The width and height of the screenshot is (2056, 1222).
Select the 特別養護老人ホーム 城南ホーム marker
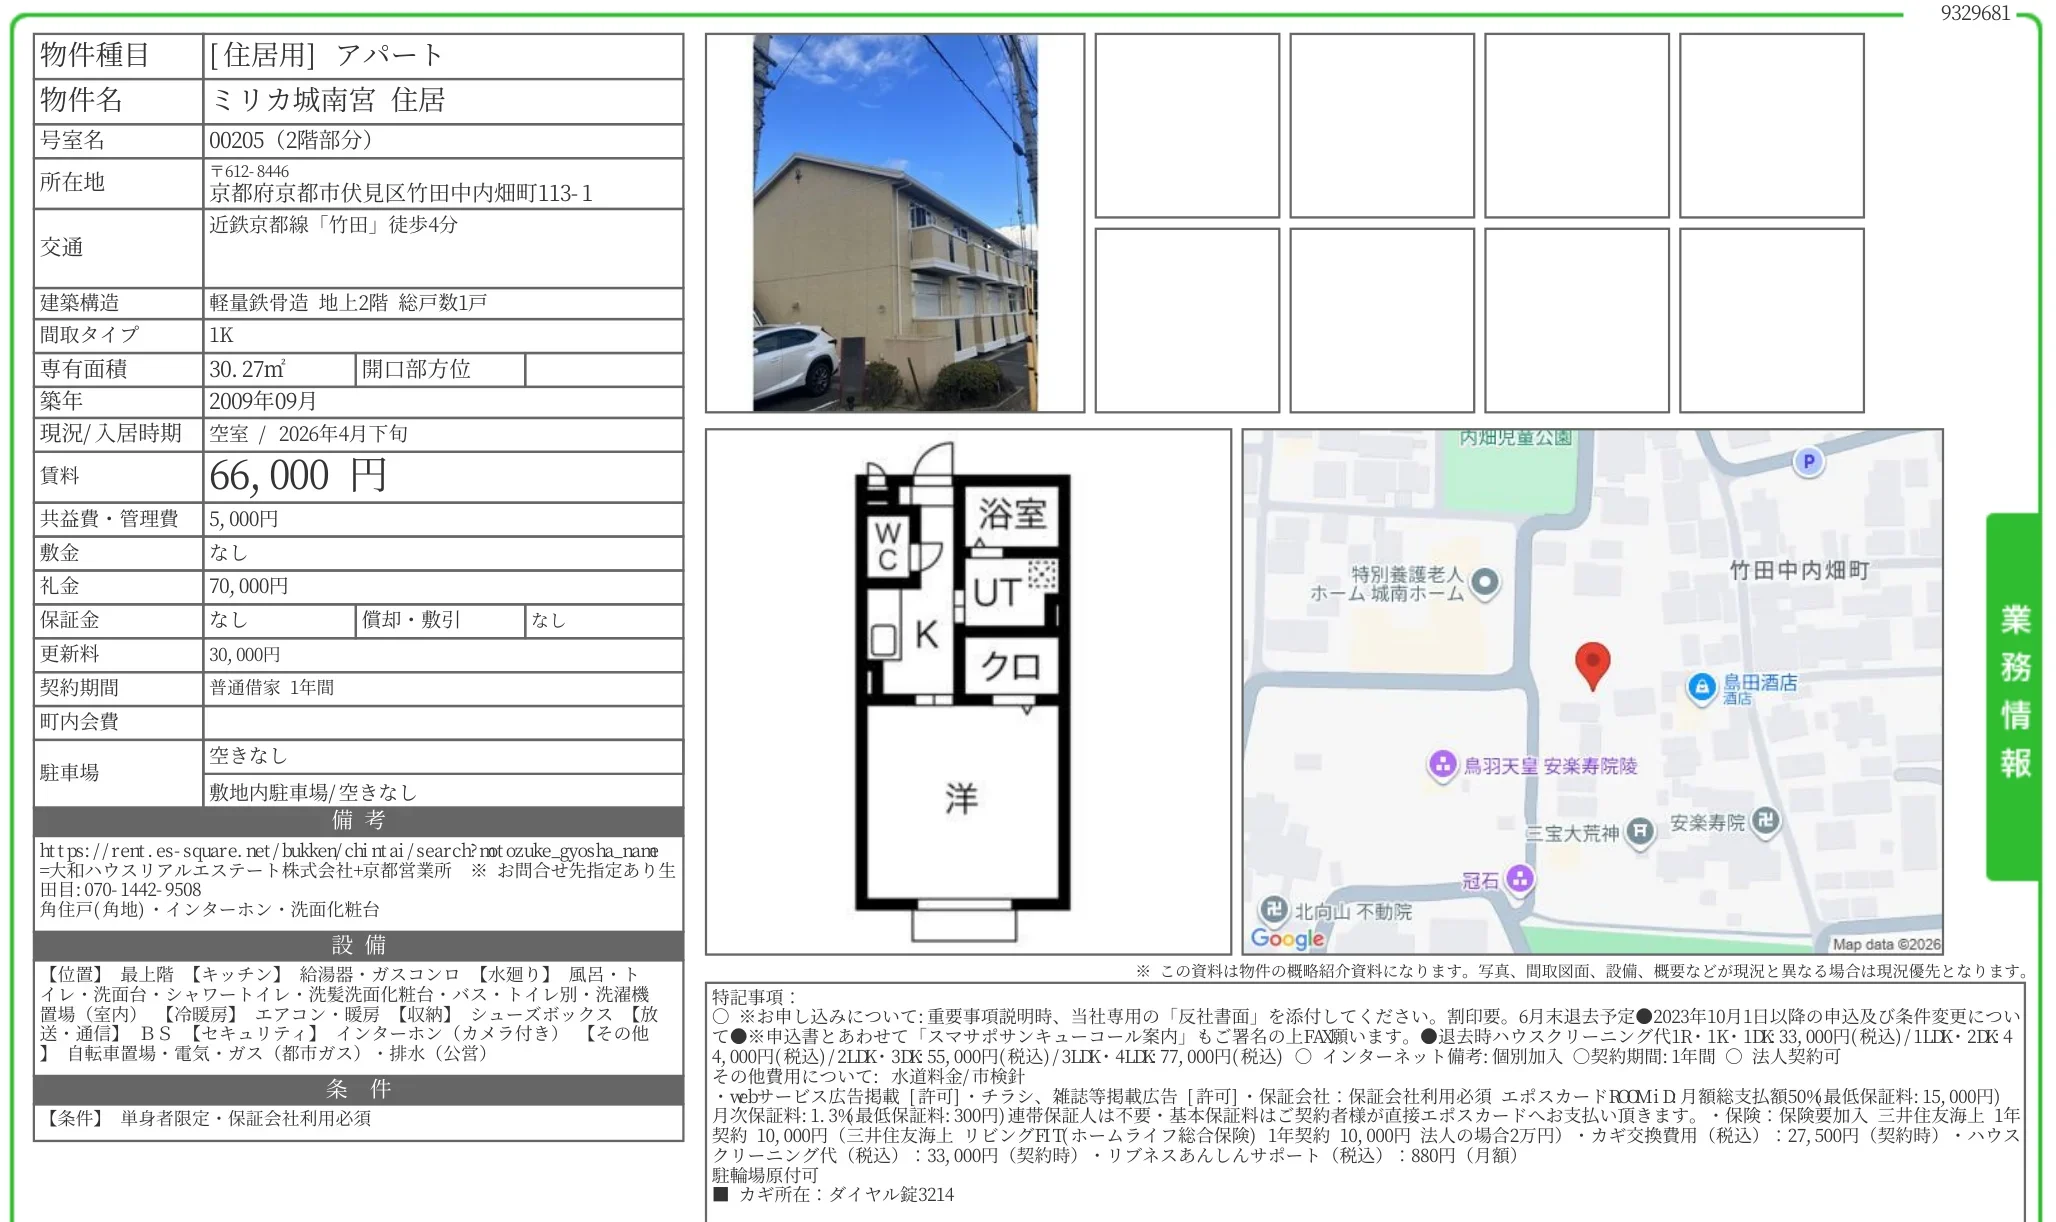tap(1486, 582)
